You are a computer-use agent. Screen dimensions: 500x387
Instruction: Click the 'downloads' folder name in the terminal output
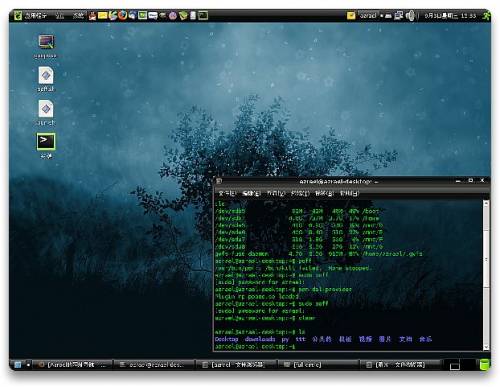260,339
